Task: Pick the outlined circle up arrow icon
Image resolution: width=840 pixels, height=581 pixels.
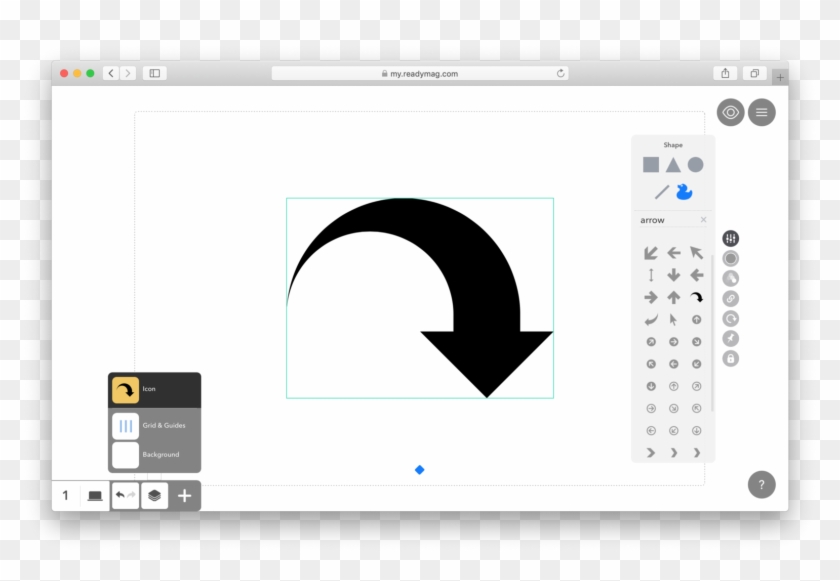Action: pyautogui.click(x=673, y=386)
